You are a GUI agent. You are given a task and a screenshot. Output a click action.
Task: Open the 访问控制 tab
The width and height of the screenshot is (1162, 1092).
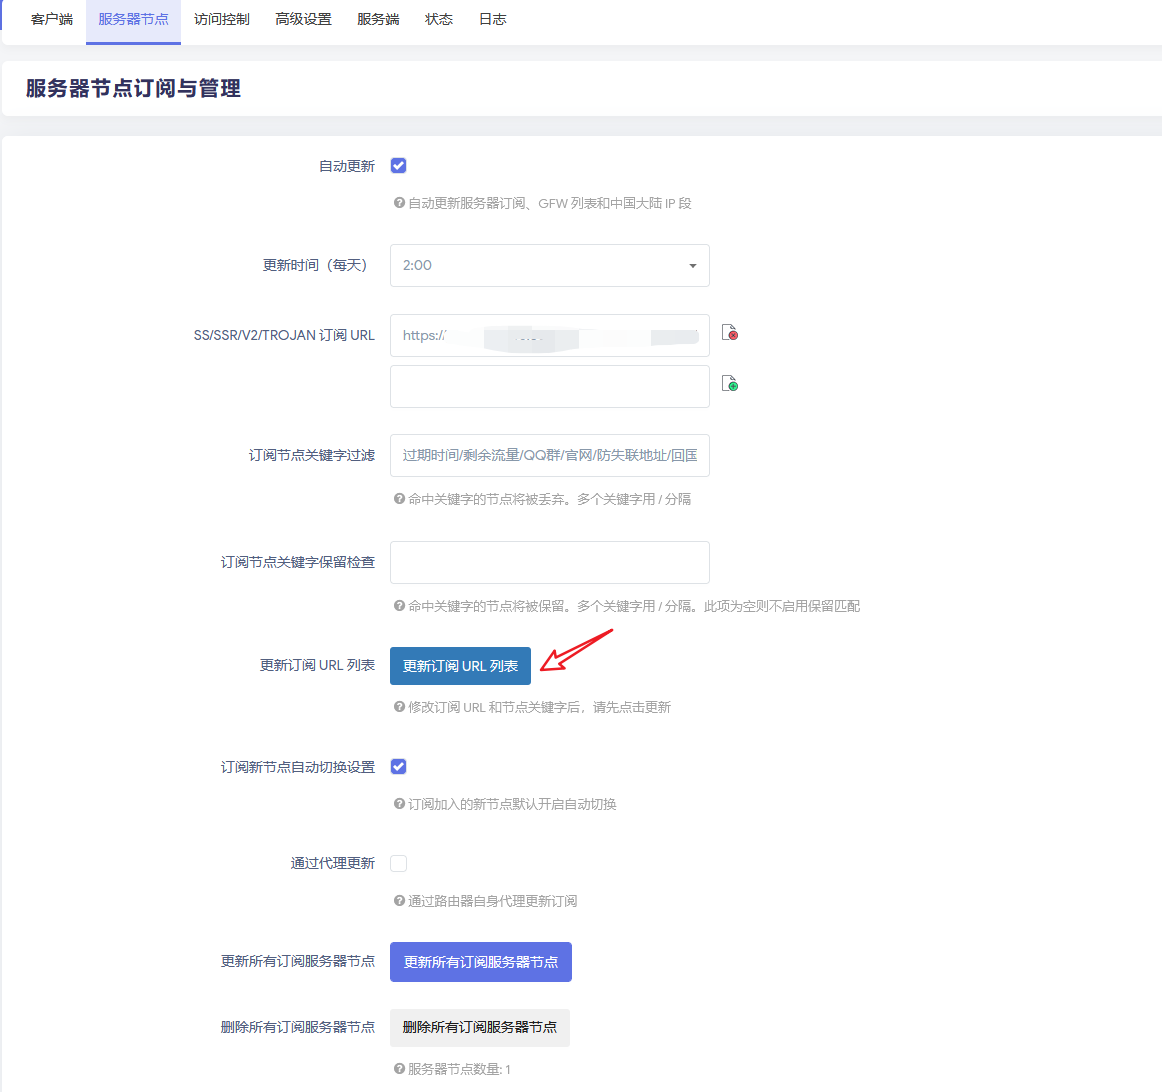222,20
